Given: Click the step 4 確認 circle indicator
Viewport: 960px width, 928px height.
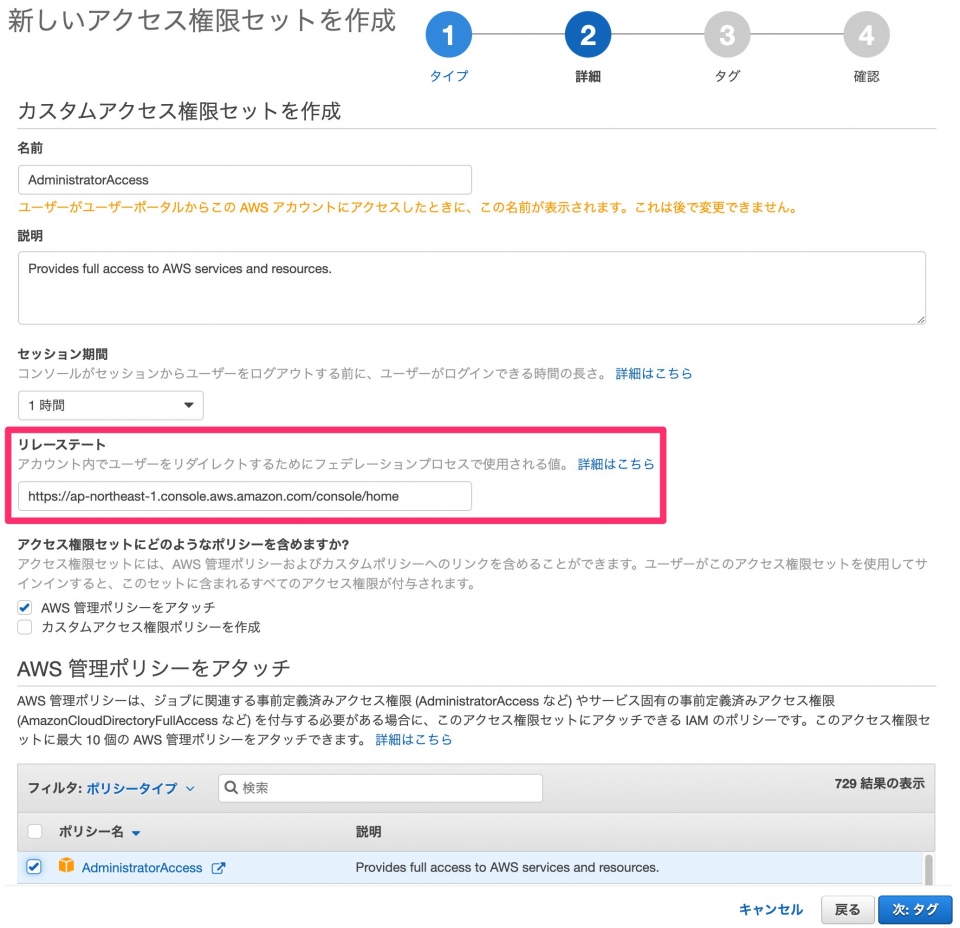Looking at the screenshot, I should [x=866, y=34].
